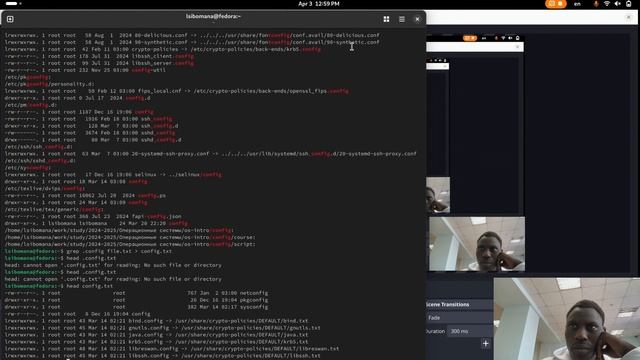Screen dimensions: 640x360
Task: Open the Fade transition dropdown in OBS
Action: tap(459, 318)
